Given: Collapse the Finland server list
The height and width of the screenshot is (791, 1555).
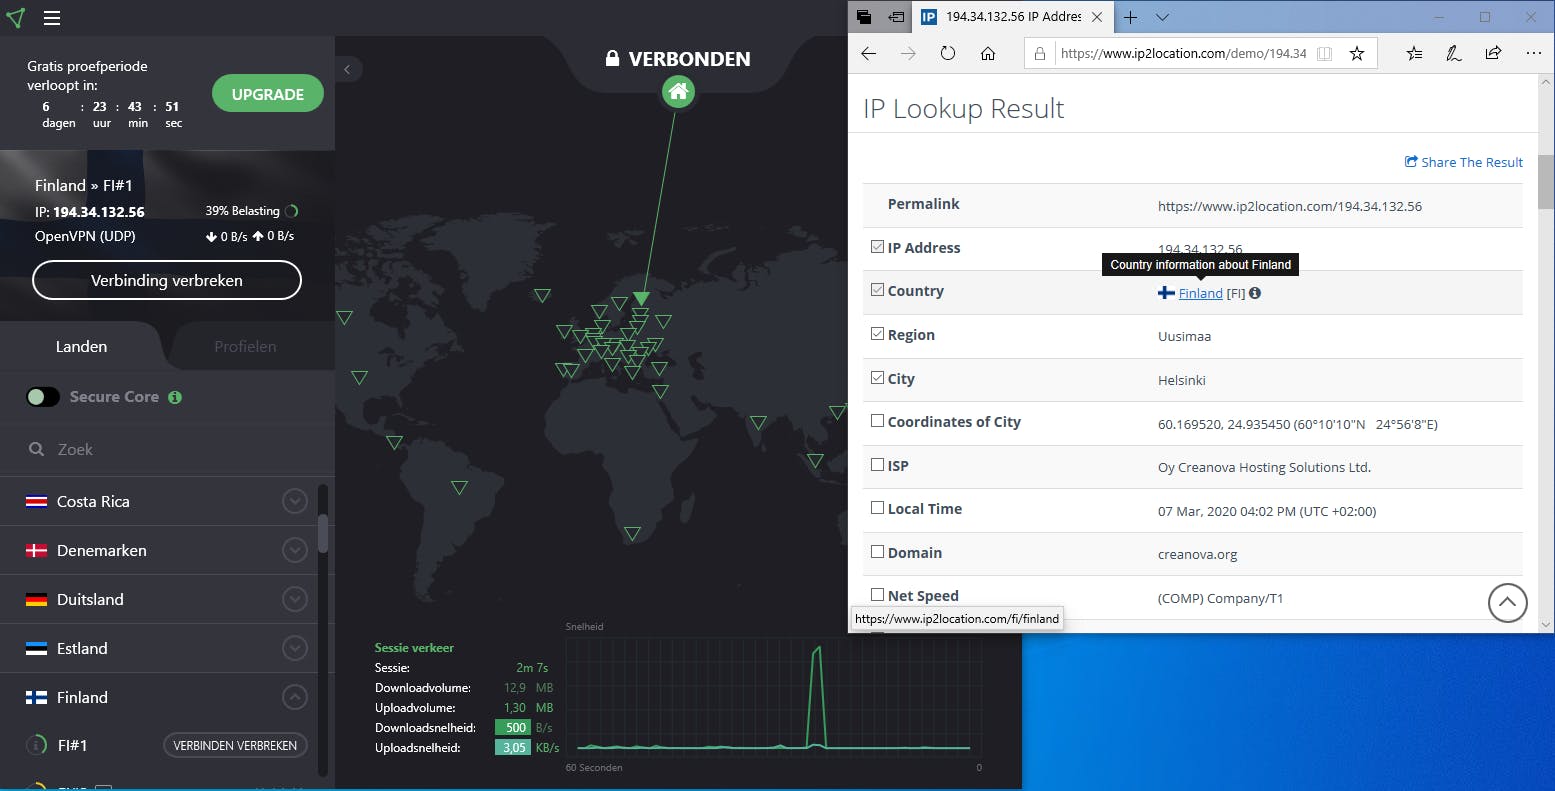Looking at the screenshot, I should (295, 697).
